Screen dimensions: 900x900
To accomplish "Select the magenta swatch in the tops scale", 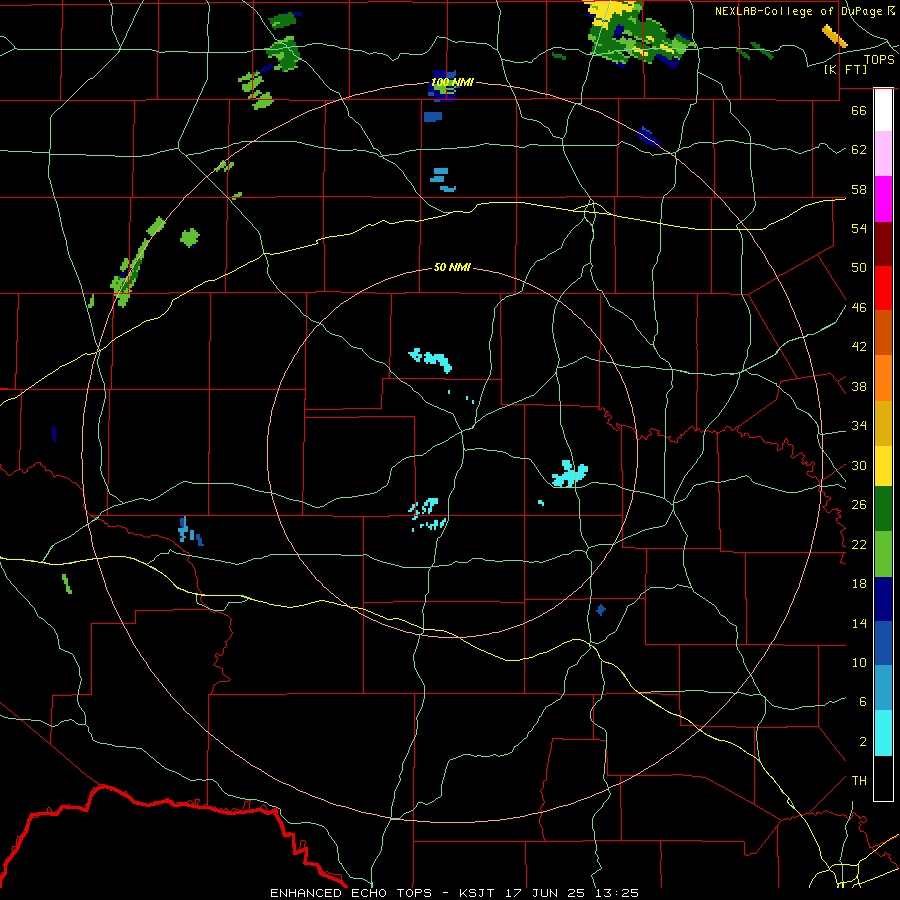I will pos(883,199).
